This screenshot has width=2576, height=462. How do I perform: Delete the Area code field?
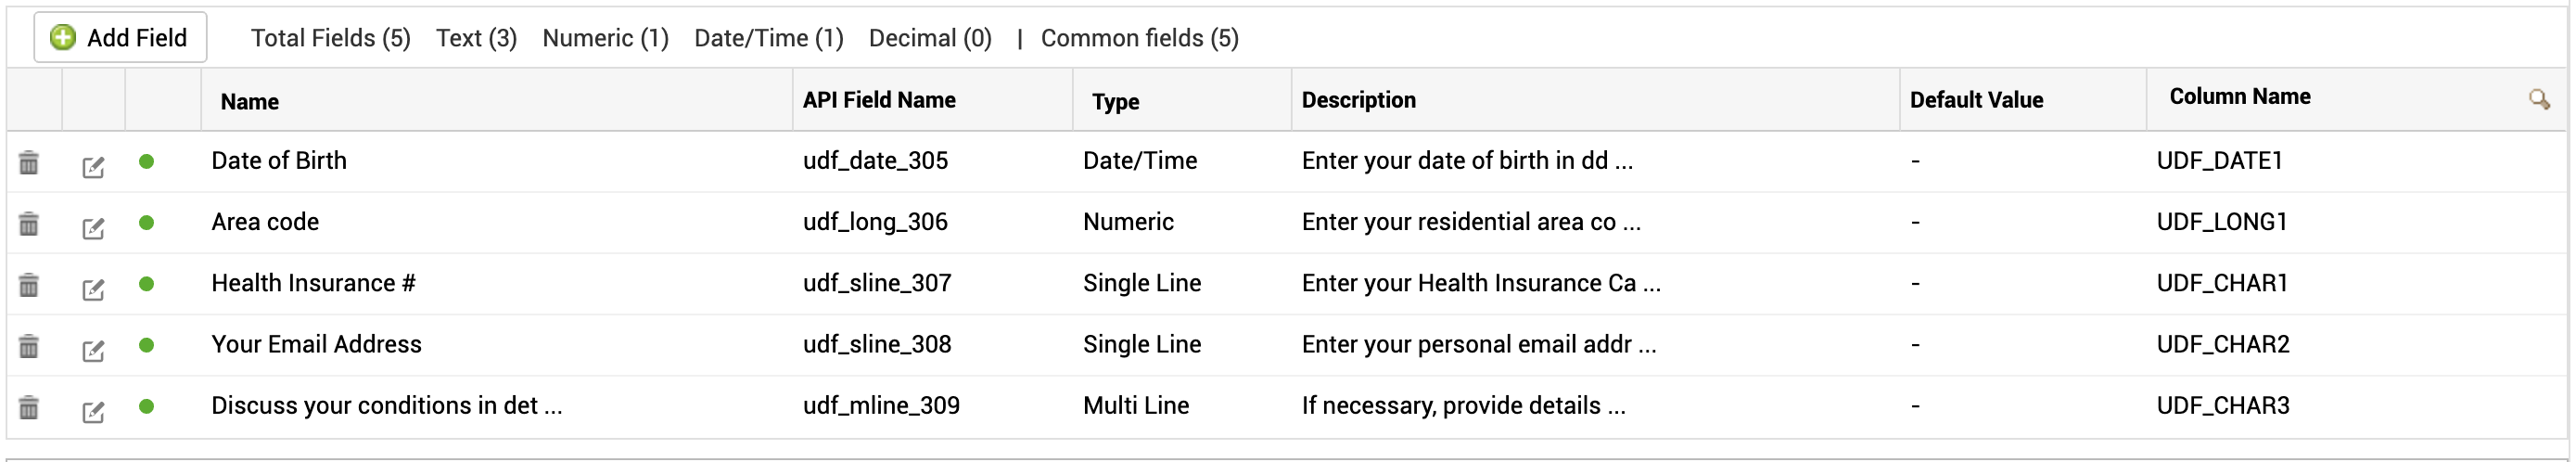click(x=29, y=224)
